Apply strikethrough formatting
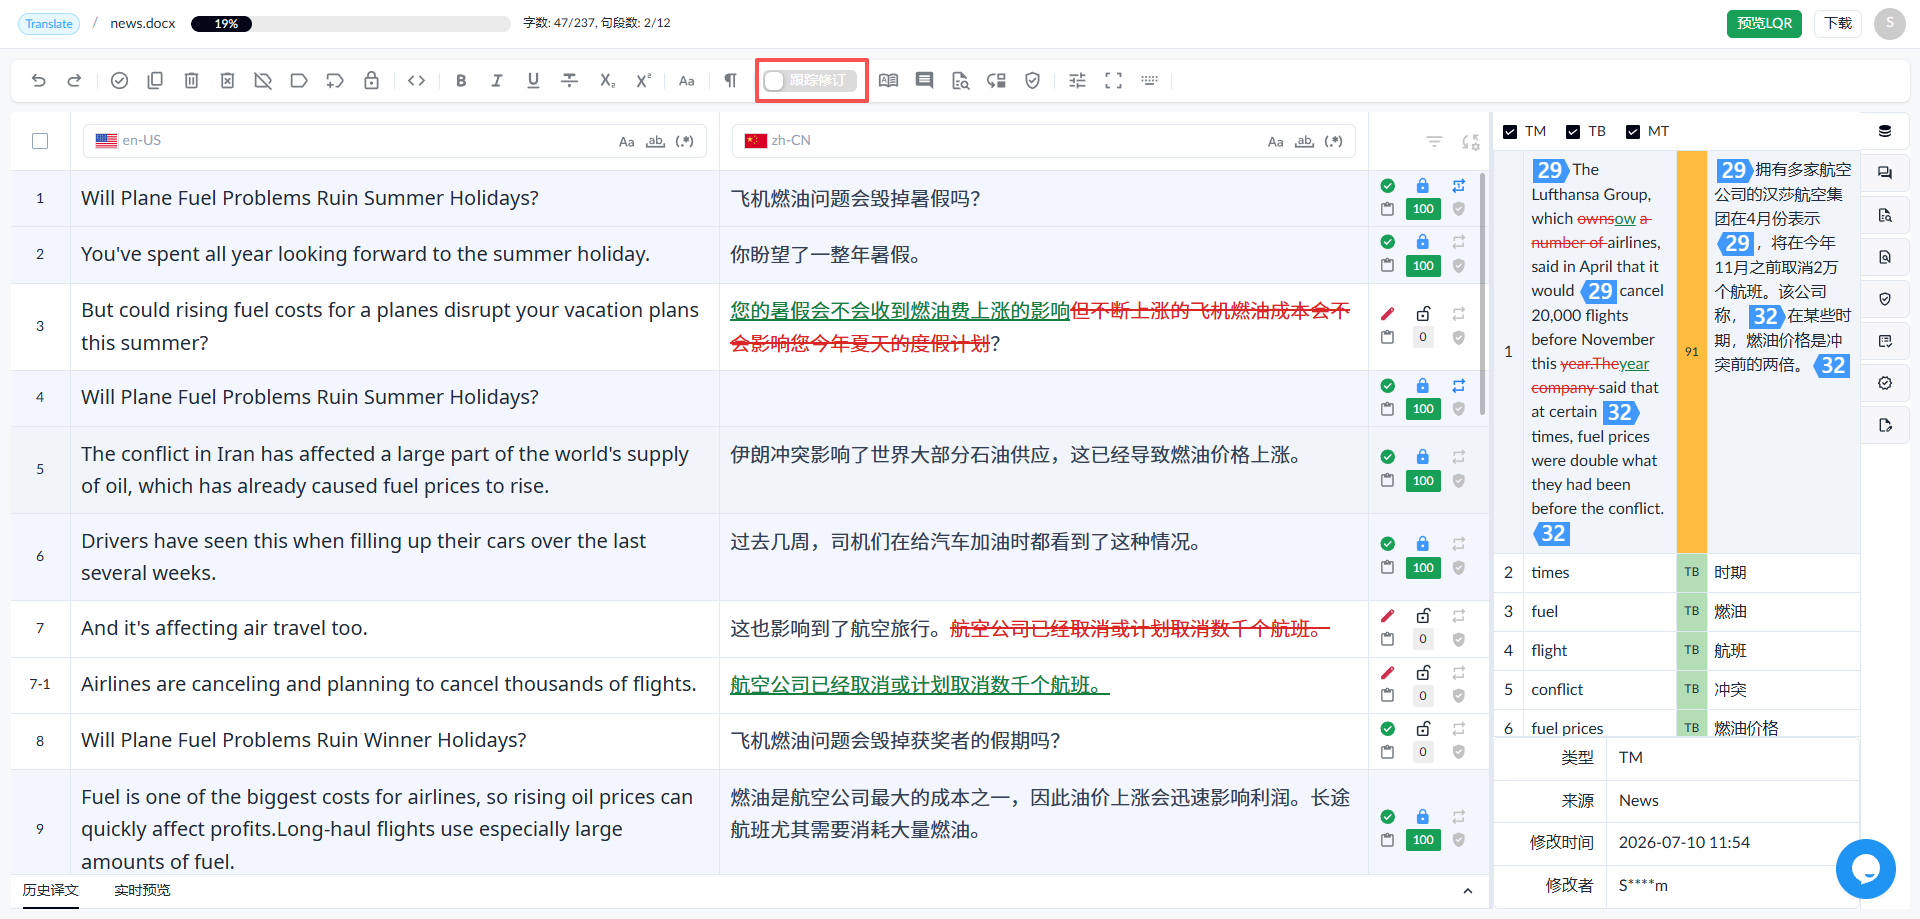The image size is (1920, 919). (570, 81)
